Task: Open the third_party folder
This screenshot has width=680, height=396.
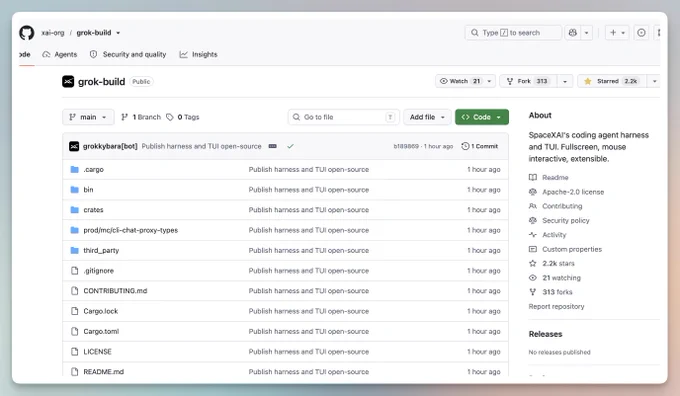Action: click(101, 251)
